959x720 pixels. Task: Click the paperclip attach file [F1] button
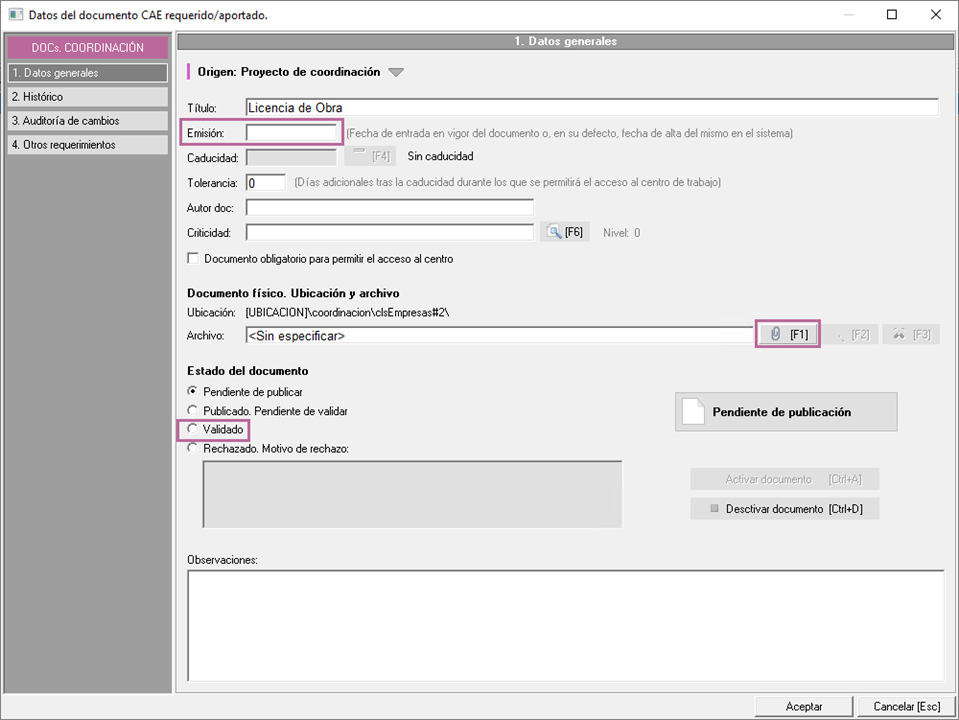[x=788, y=334]
